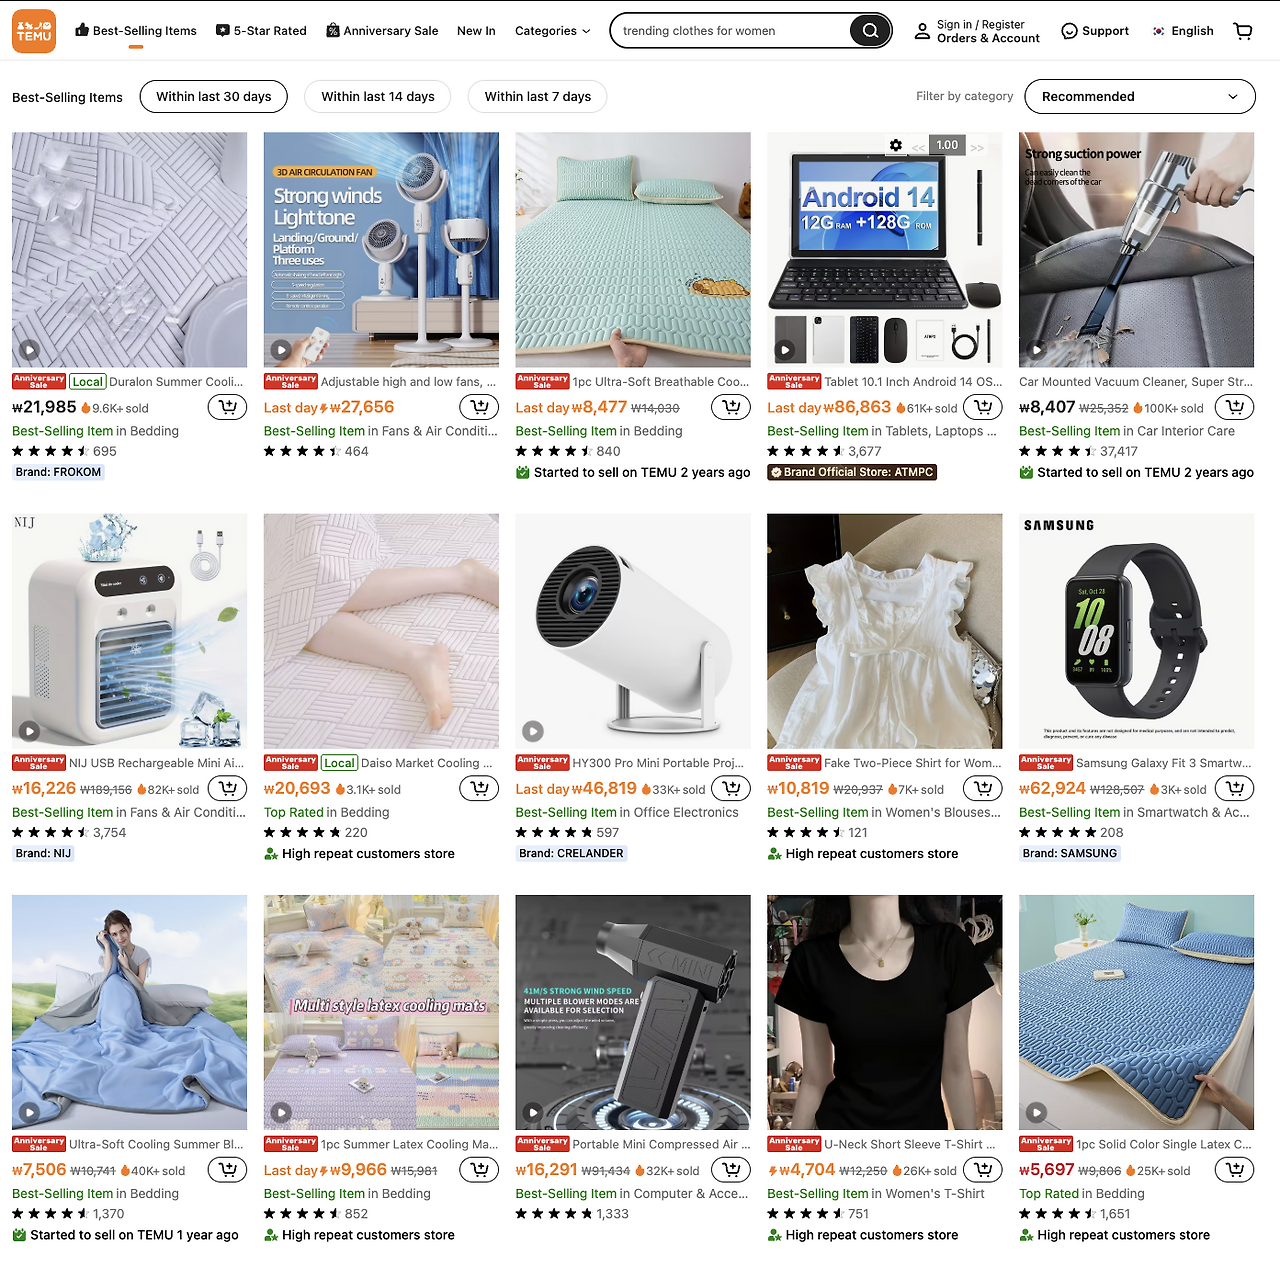Image resolution: width=1280 pixels, height=1267 pixels.
Task: Add the Duralon Summer Cooling item to cart
Action: (228, 407)
